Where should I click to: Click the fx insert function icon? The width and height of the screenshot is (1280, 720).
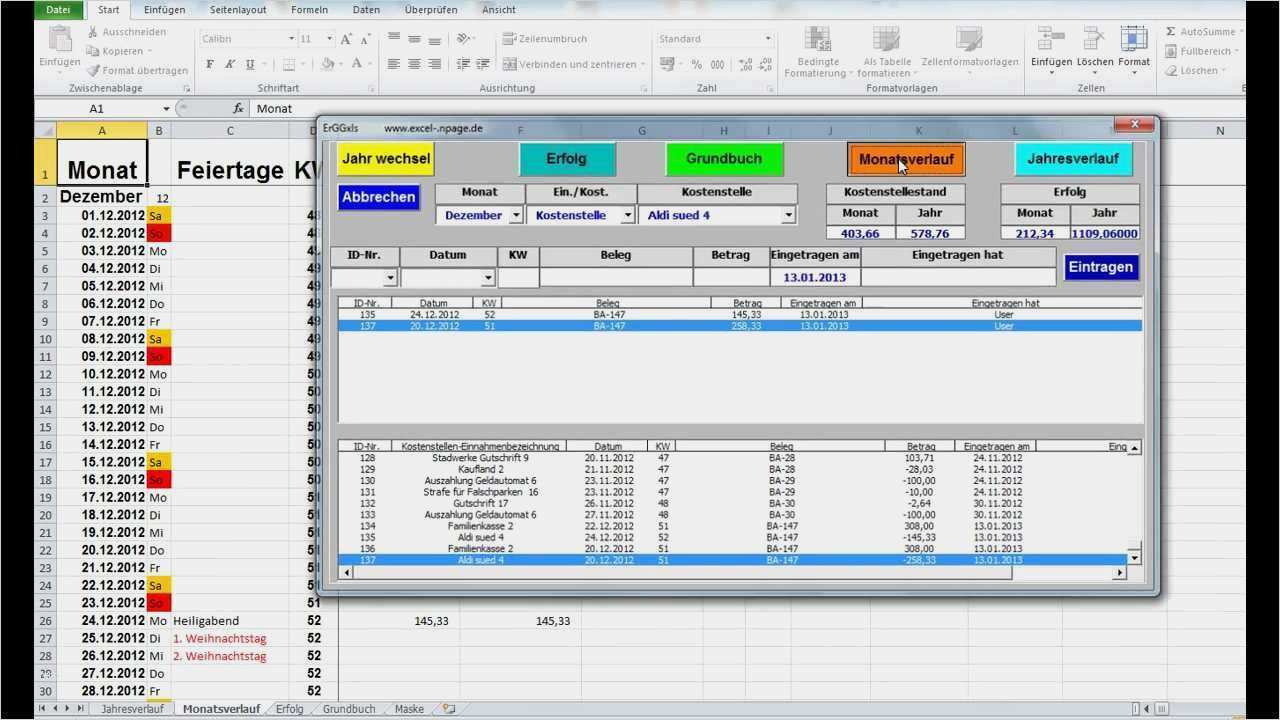coord(238,109)
